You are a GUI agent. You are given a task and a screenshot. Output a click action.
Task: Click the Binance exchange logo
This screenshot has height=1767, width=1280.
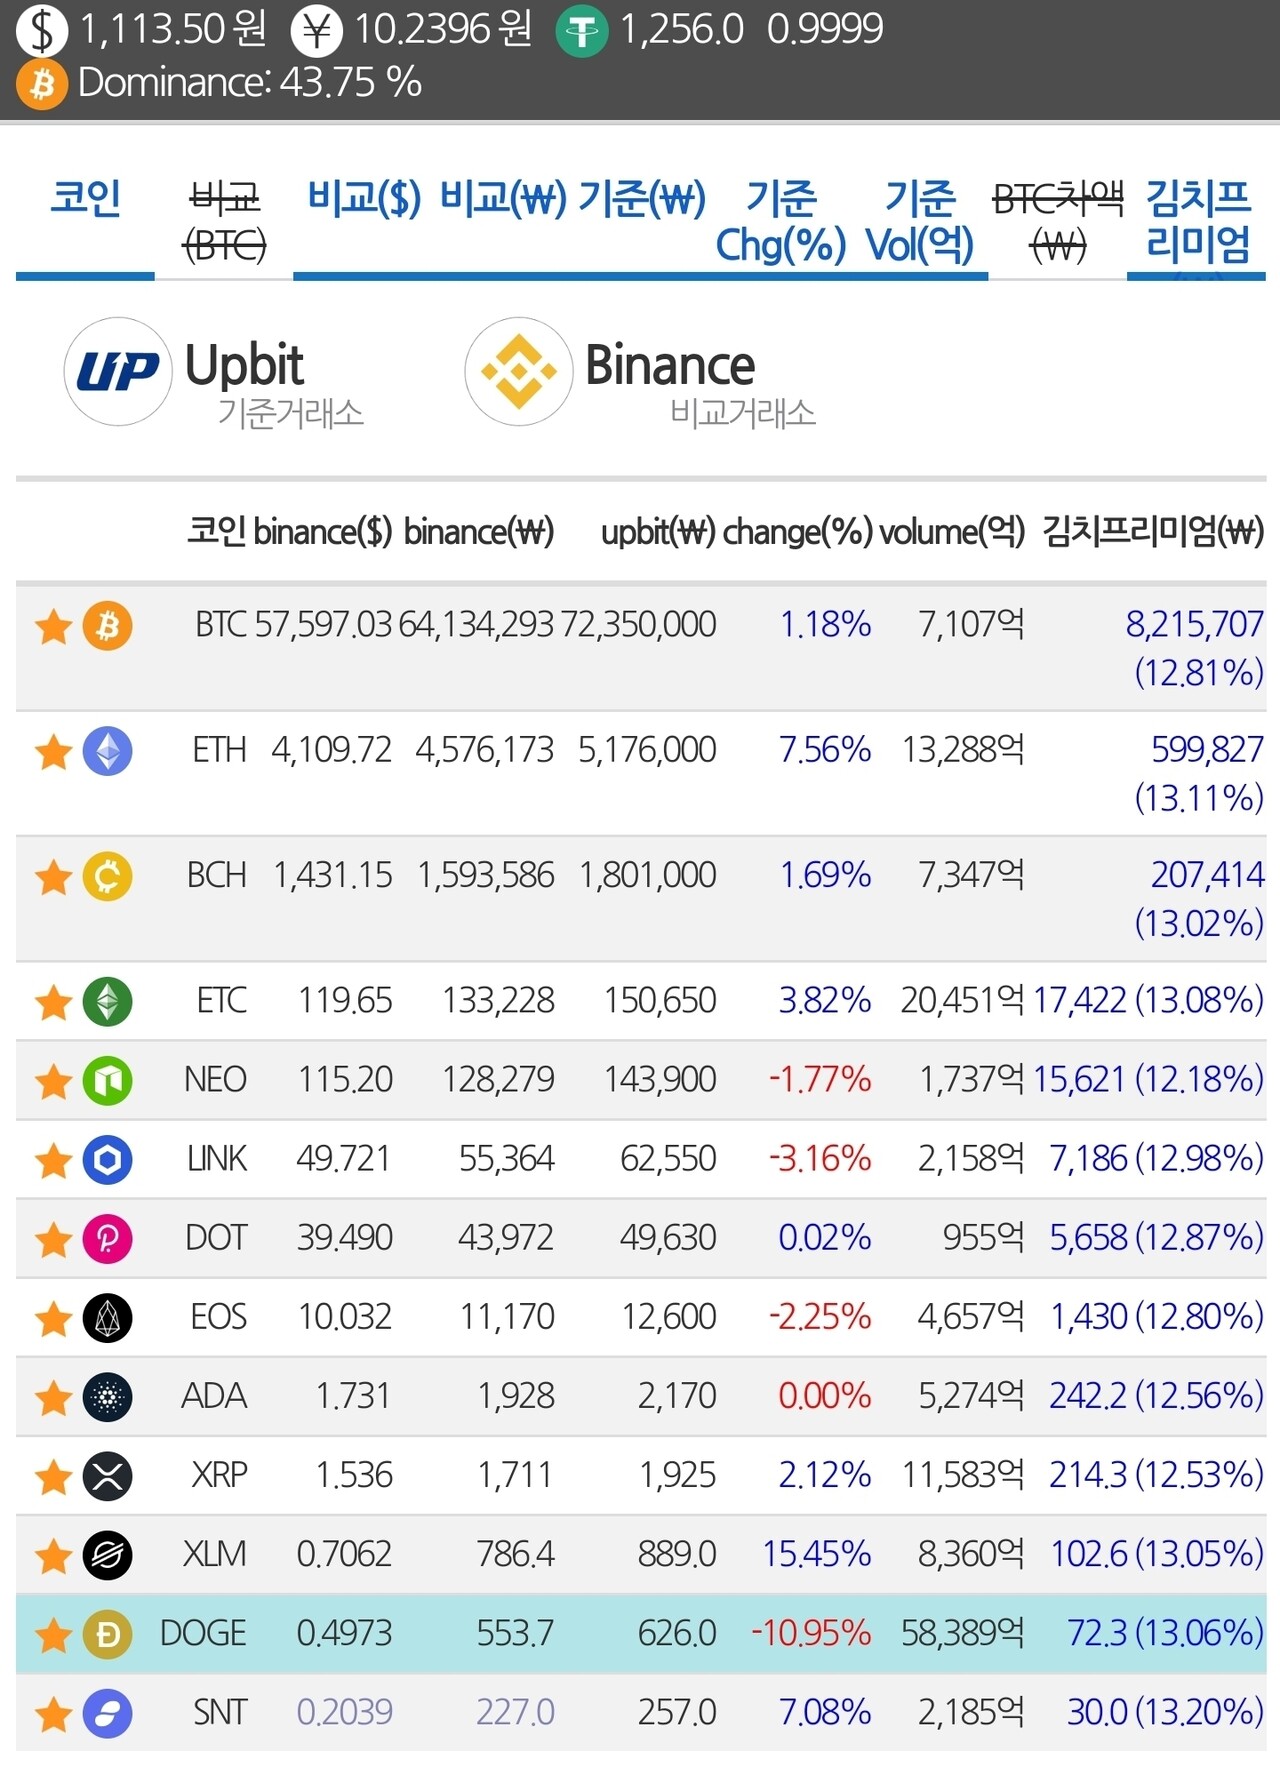pyautogui.click(x=518, y=372)
